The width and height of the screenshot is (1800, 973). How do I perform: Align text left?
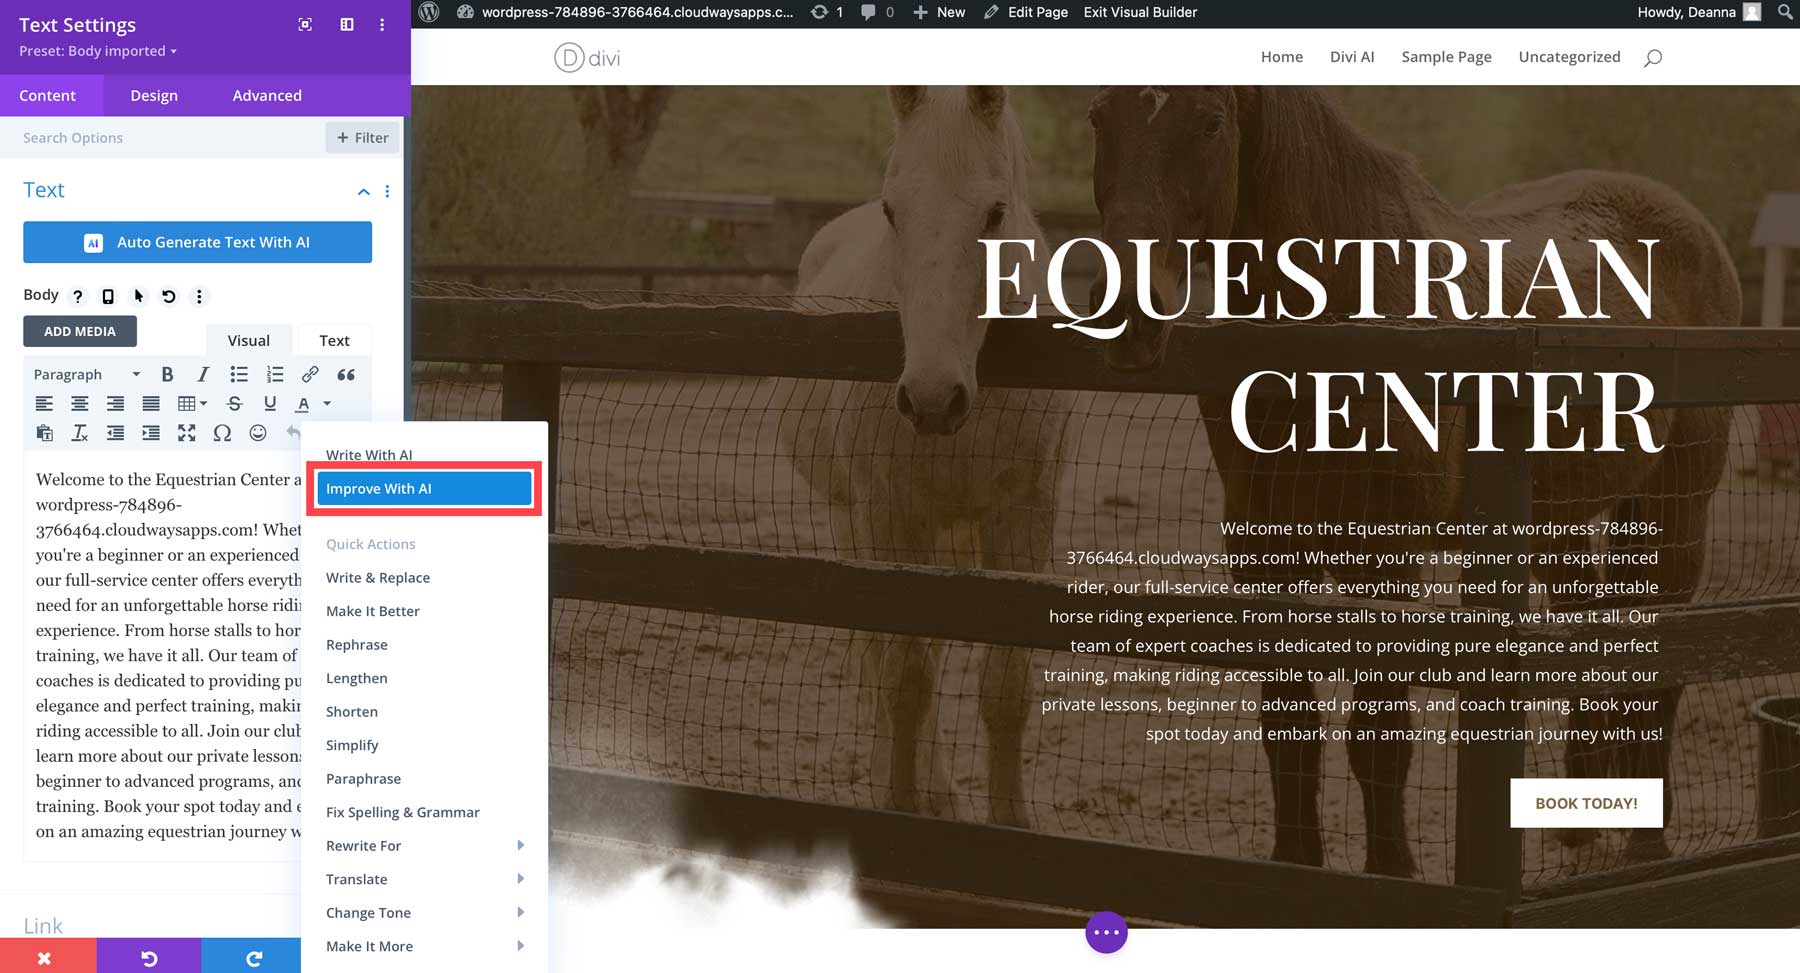coord(44,404)
